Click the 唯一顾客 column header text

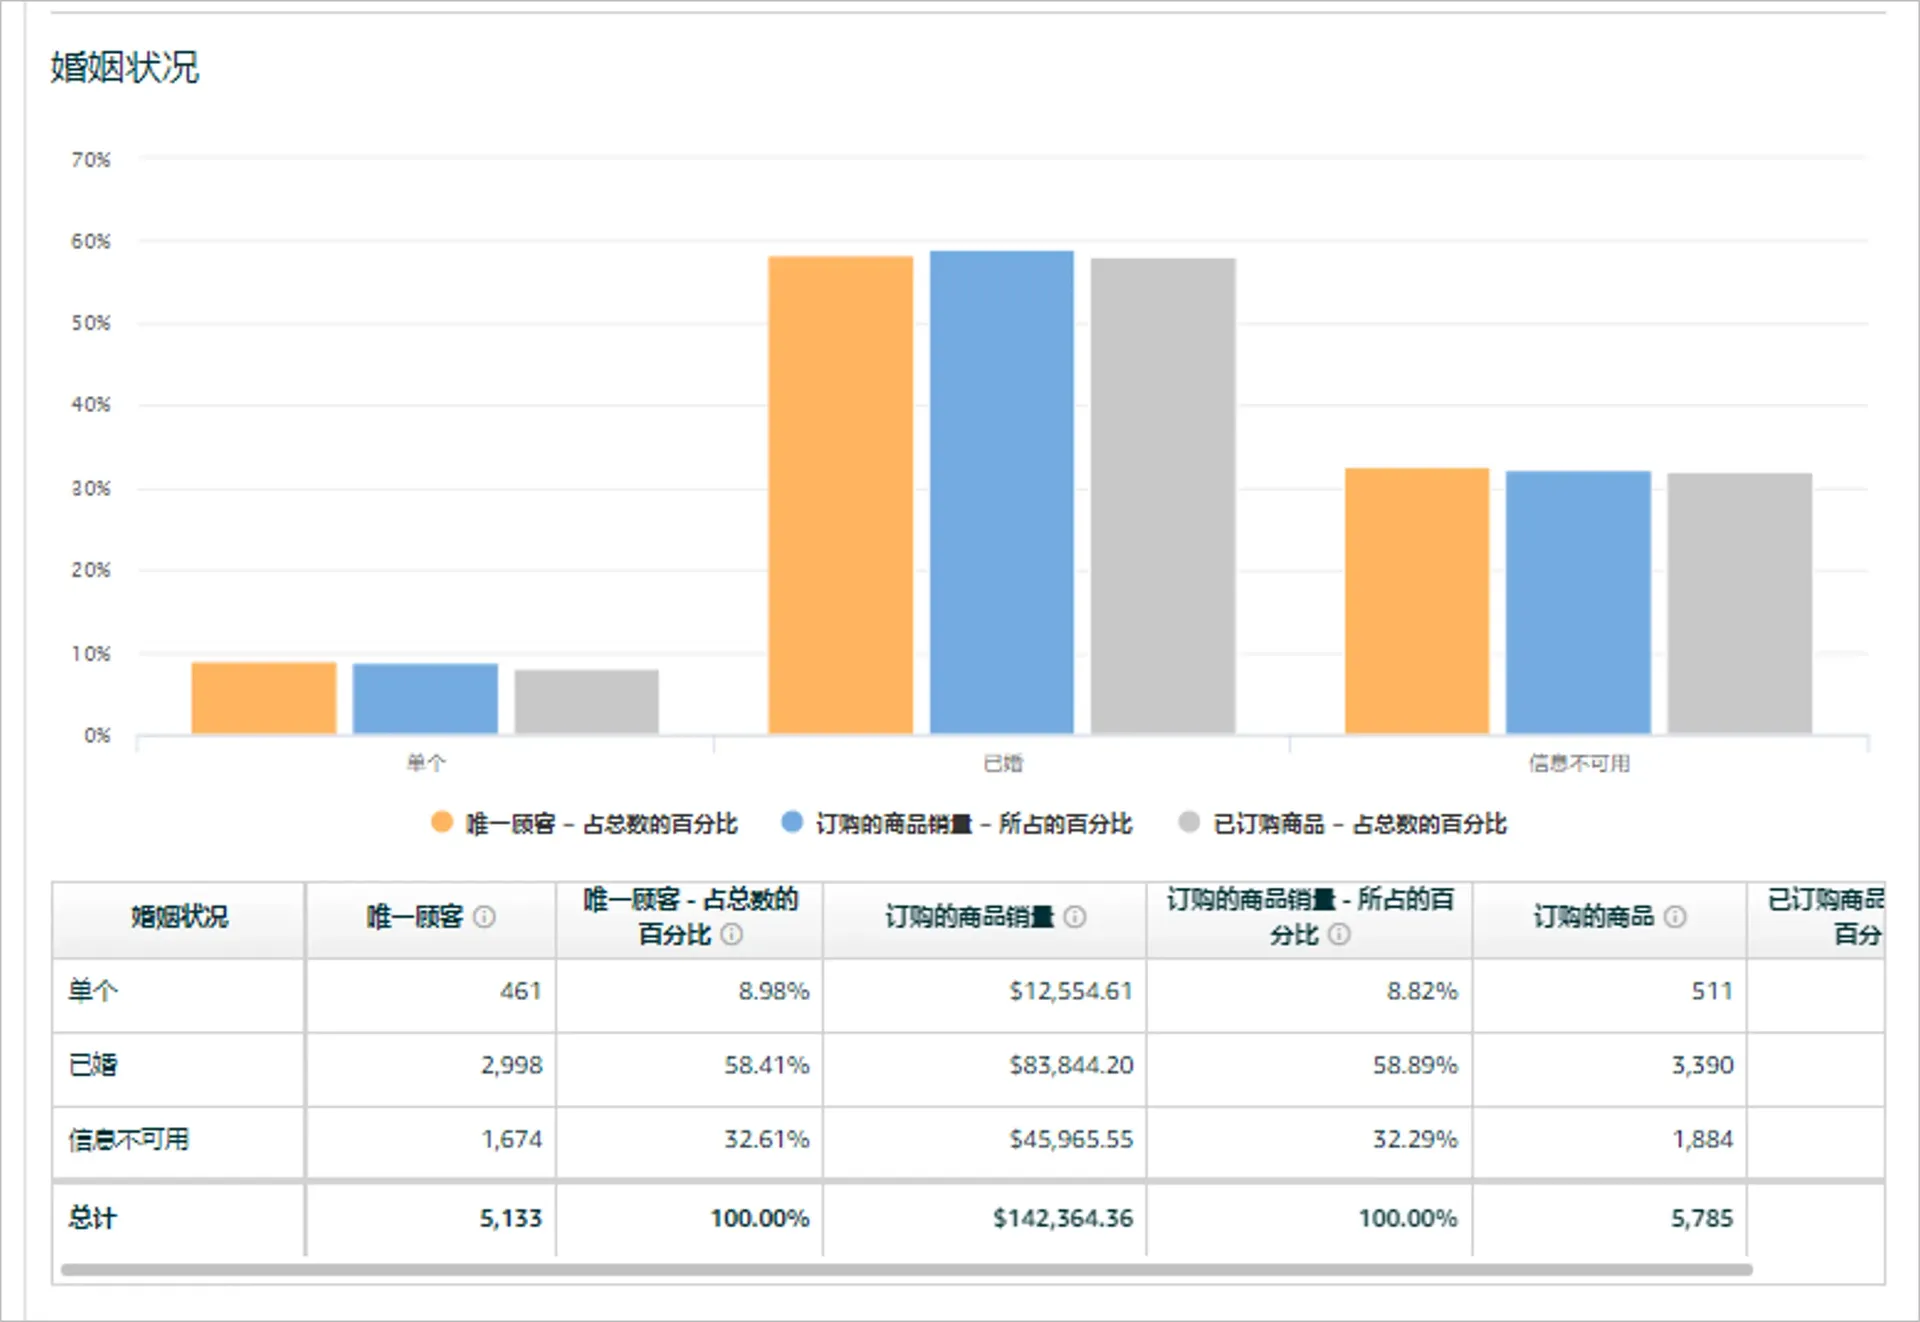click(415, 917)
